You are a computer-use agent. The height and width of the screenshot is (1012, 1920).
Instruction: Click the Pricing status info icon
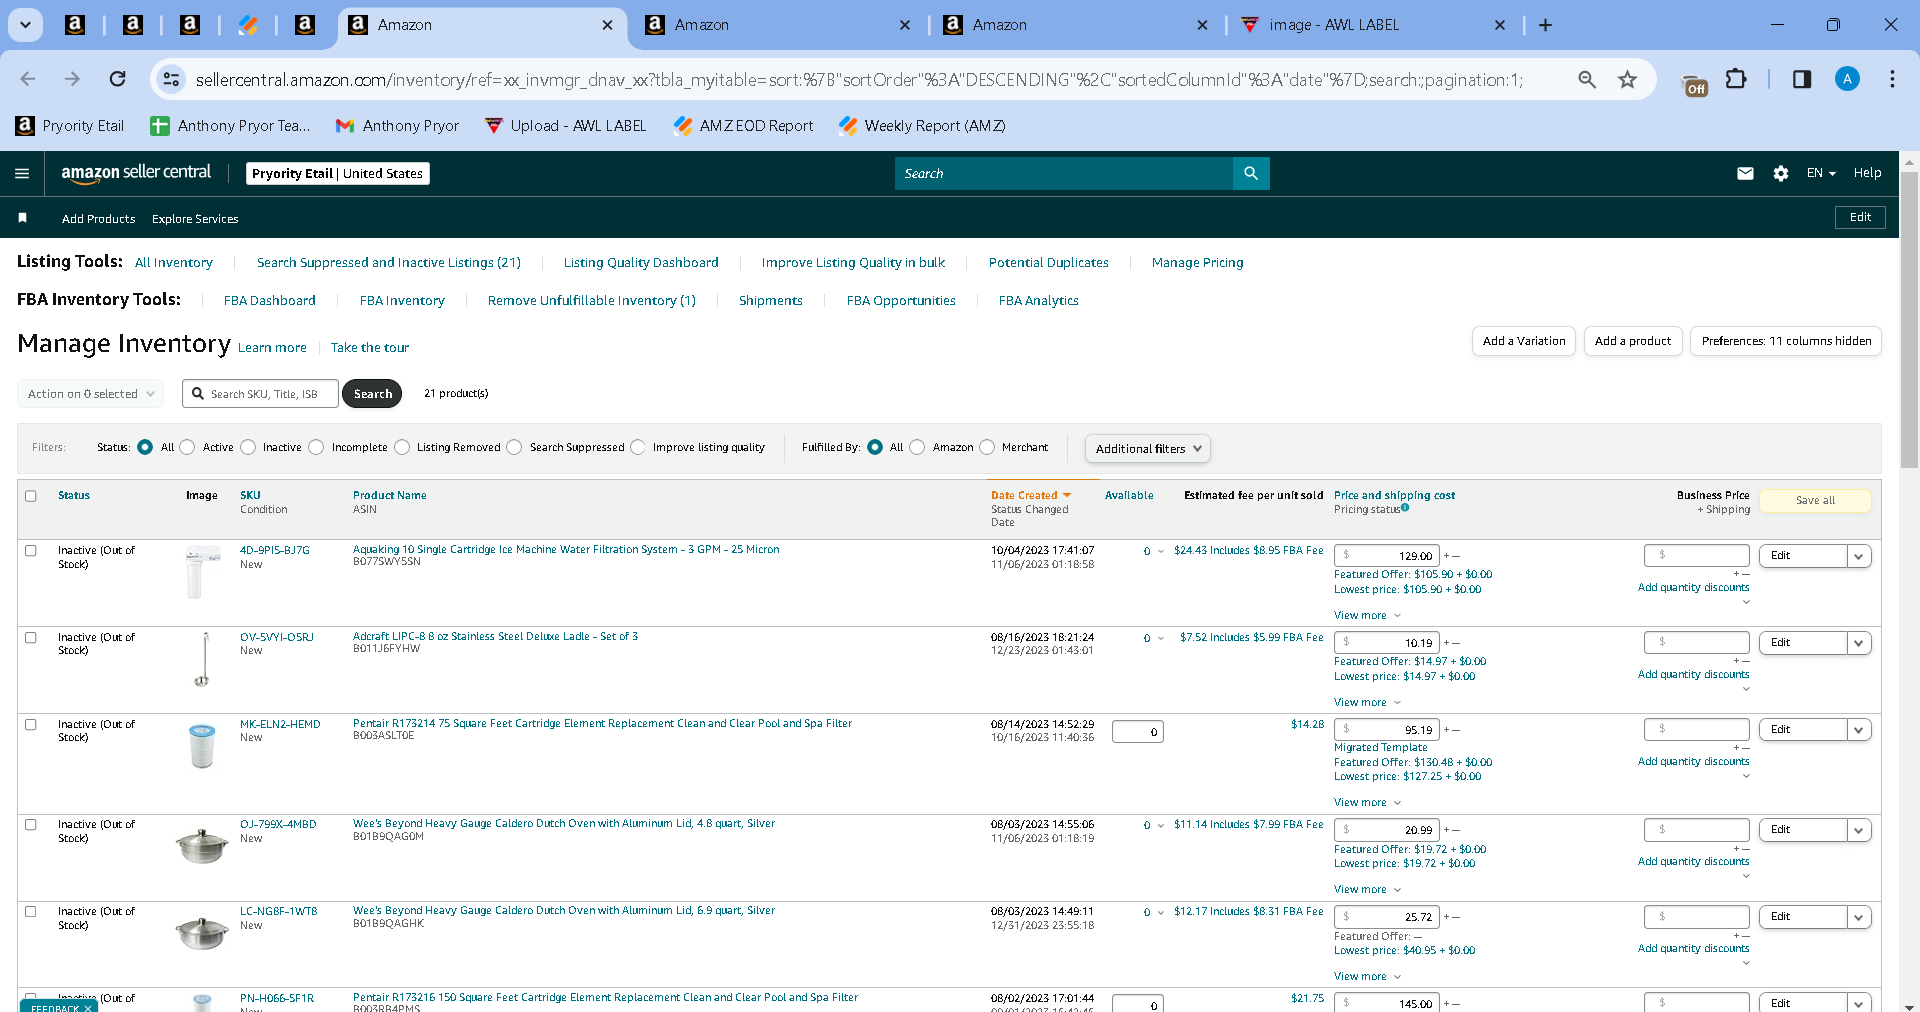click(x=1405, y=508)
